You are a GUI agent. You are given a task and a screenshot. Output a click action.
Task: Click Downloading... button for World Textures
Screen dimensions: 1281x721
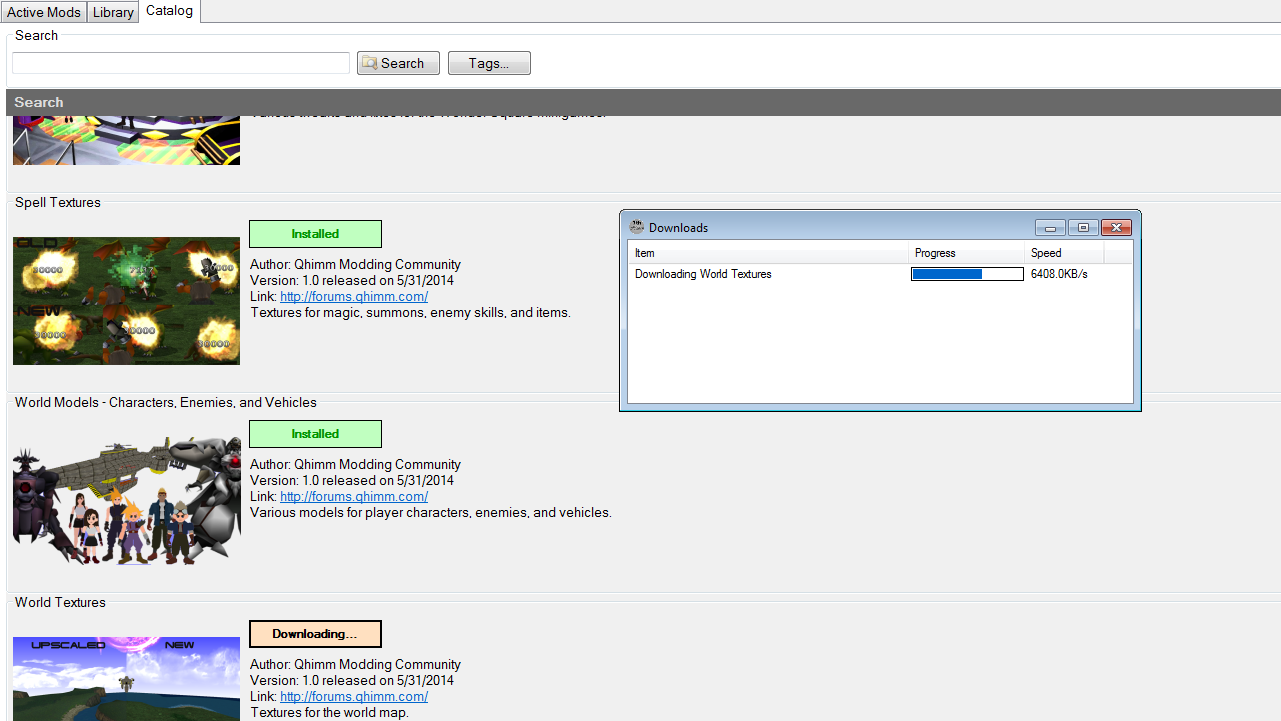coord(315,634)
